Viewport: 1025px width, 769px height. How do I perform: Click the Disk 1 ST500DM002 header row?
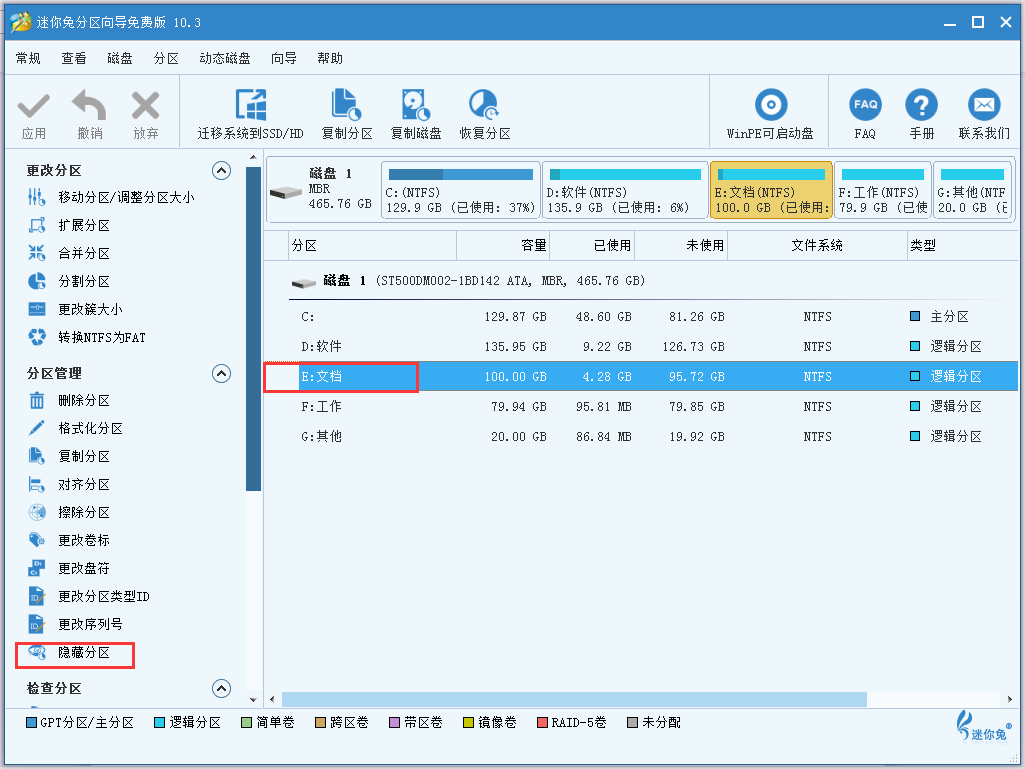pos(641,281)
